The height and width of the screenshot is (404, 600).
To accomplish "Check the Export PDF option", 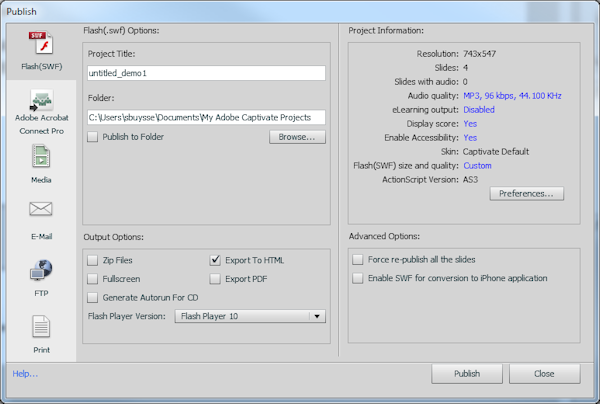I will [x=215, y=279].
